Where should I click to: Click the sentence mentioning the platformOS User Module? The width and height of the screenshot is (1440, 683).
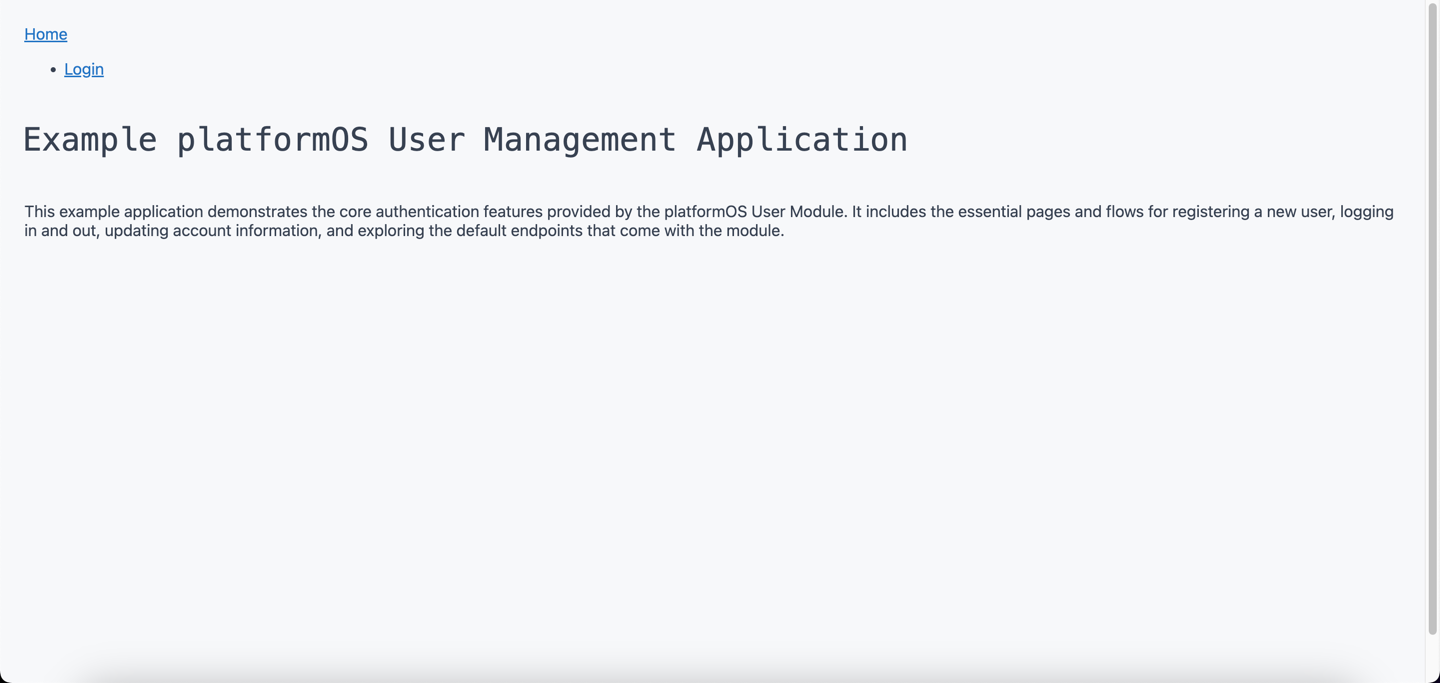700,211
